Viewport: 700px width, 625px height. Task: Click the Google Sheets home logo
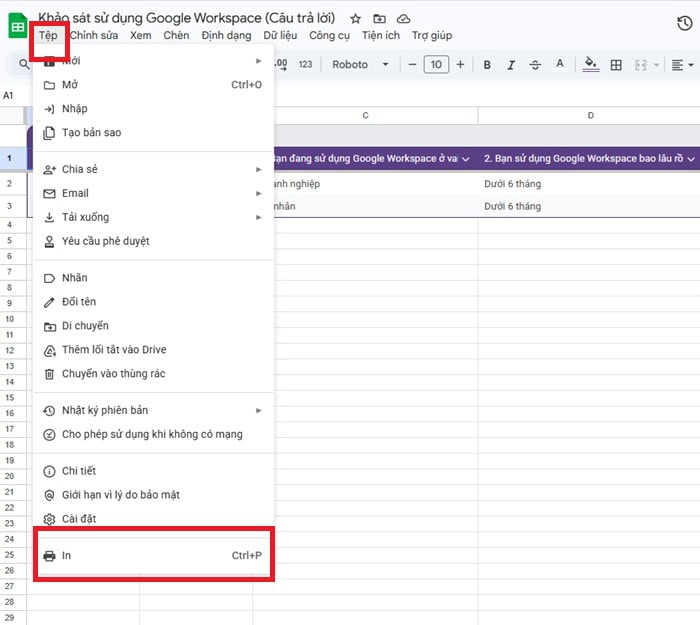click(18, 26)
